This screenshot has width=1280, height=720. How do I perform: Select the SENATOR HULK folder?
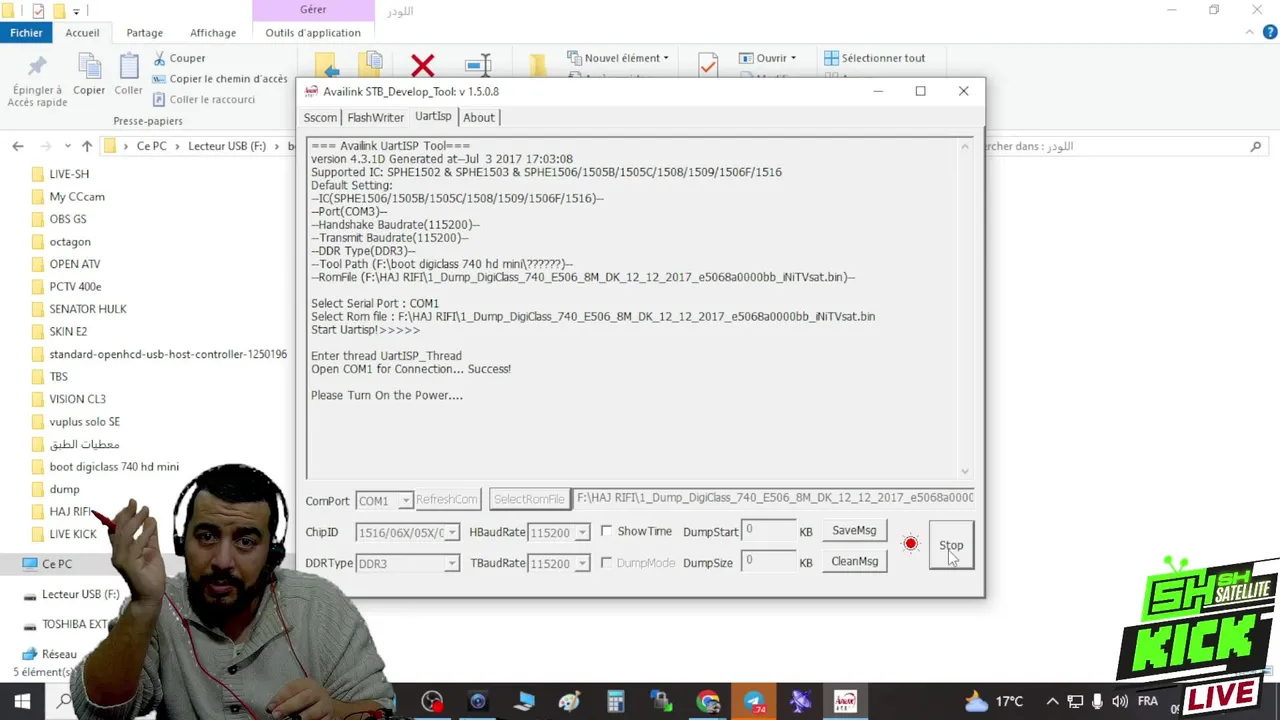tap(88, 309)
